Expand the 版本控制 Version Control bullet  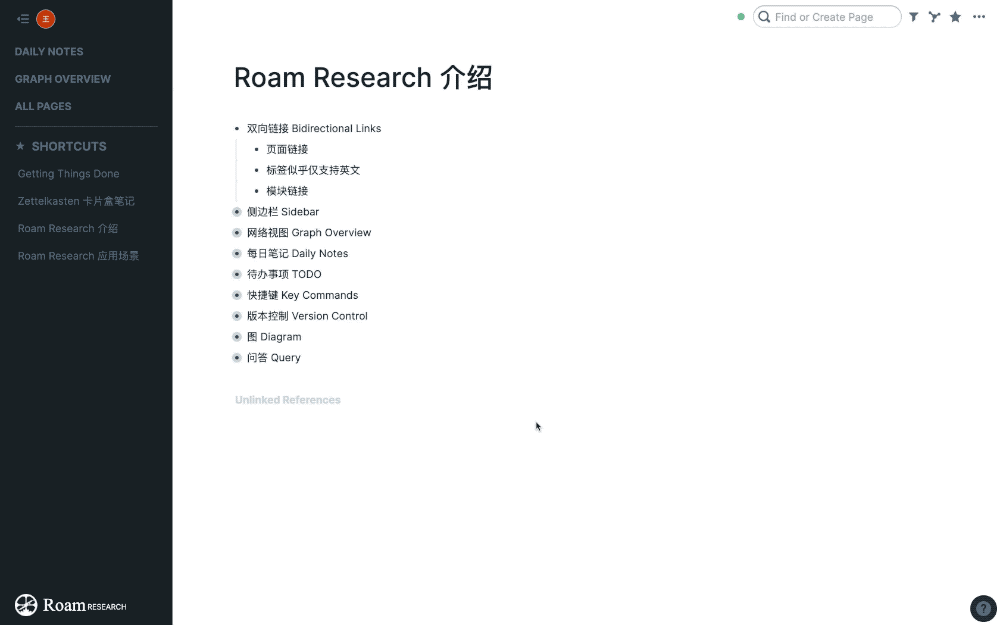[x=237, y=316]
